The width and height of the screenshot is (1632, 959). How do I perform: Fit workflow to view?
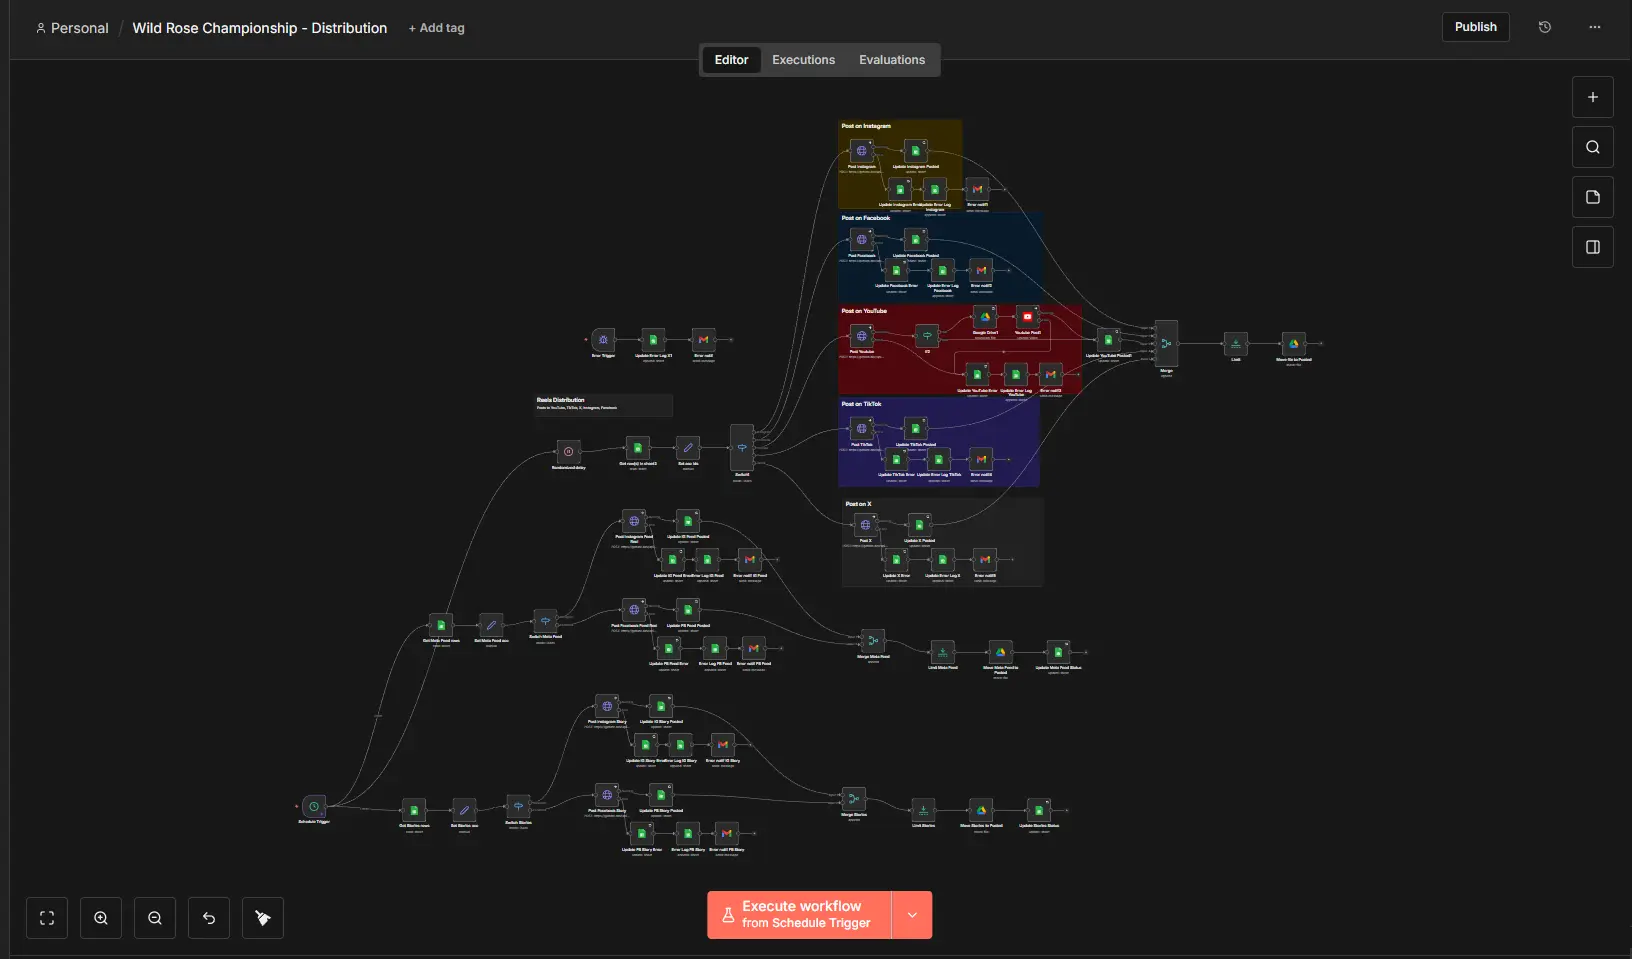[x=47, y=918]
